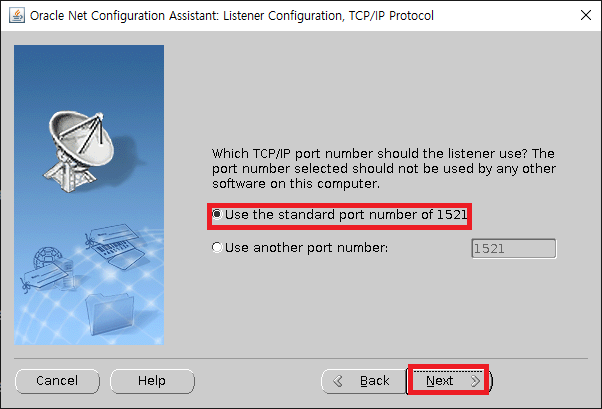Click the right chevron on Next button
Screen dimensions: 602x409
coord(475,381)
